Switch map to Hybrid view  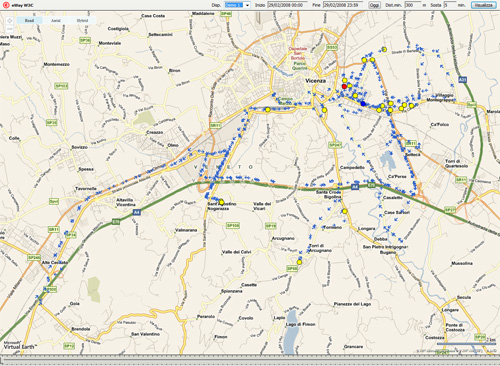coord(82,20)
